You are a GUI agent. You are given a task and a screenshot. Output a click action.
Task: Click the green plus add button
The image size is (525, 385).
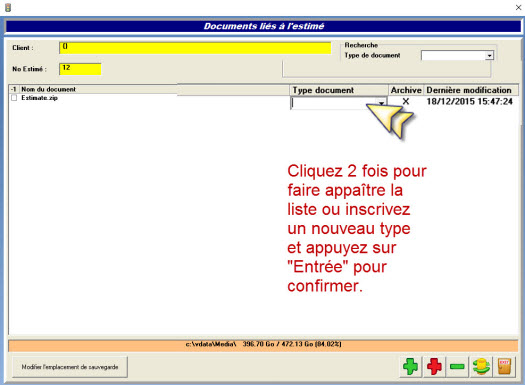tap(410, 366)
